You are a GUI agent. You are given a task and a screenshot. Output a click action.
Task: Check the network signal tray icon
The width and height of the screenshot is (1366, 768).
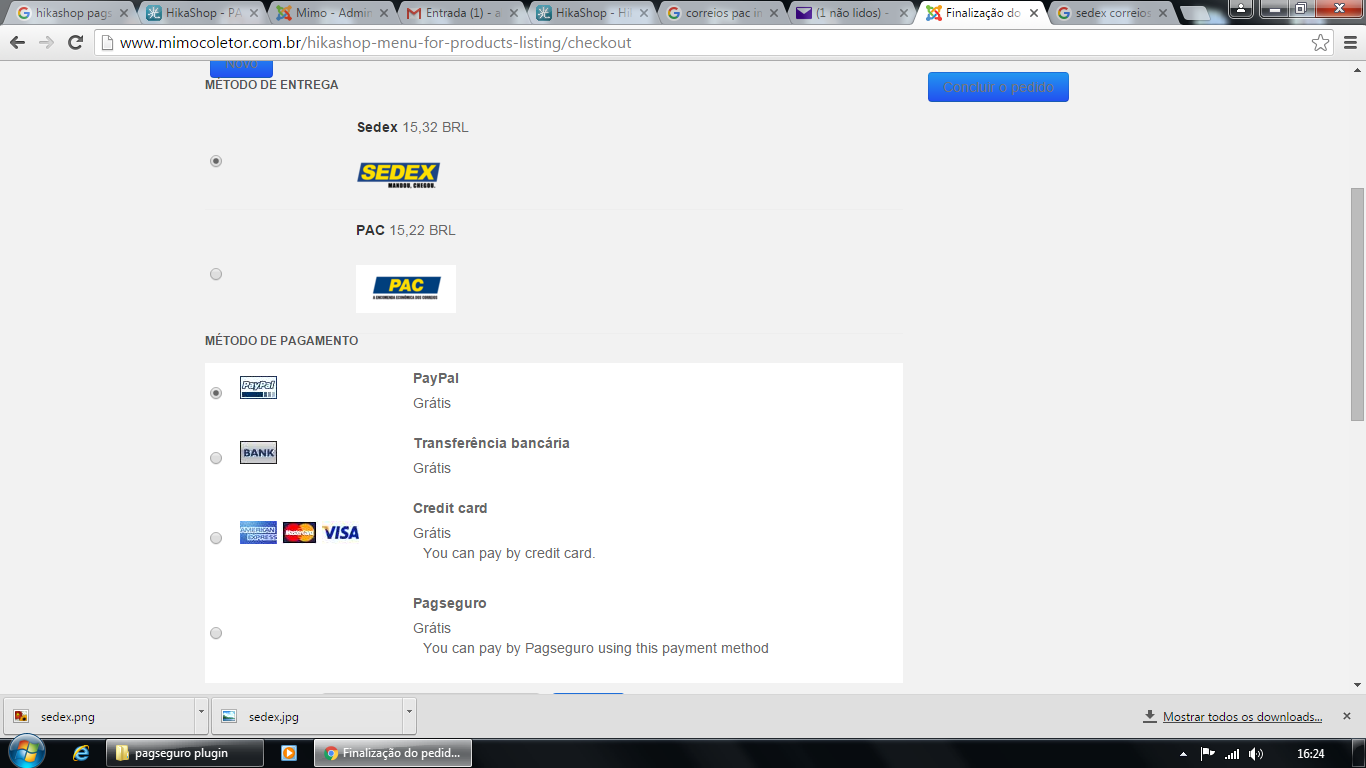(1232, 754)
